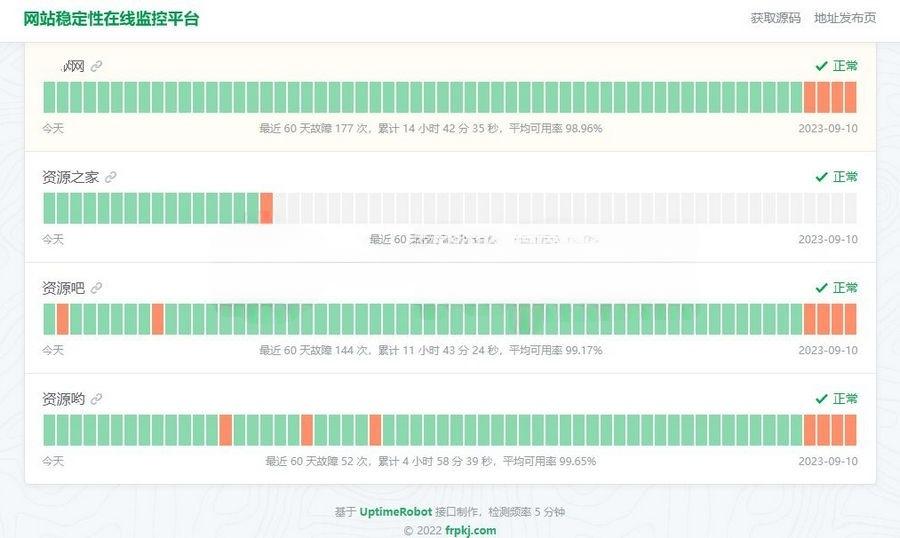Click the green checkmark status for 资源哟
Image resolution: width=900 pixels, height=538 pixels.
[836, 399]
